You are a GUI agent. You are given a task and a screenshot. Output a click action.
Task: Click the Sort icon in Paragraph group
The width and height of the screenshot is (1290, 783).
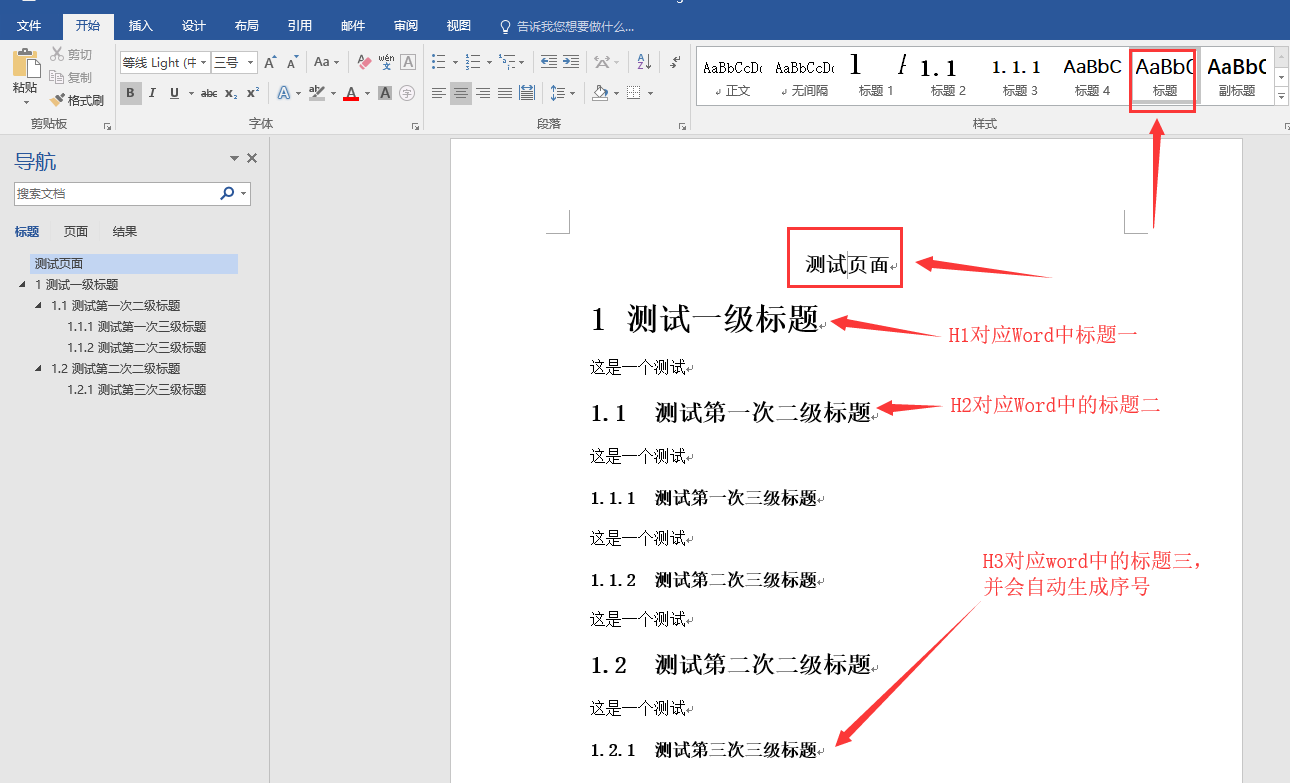pyautogui.click(x=643, y=62)
